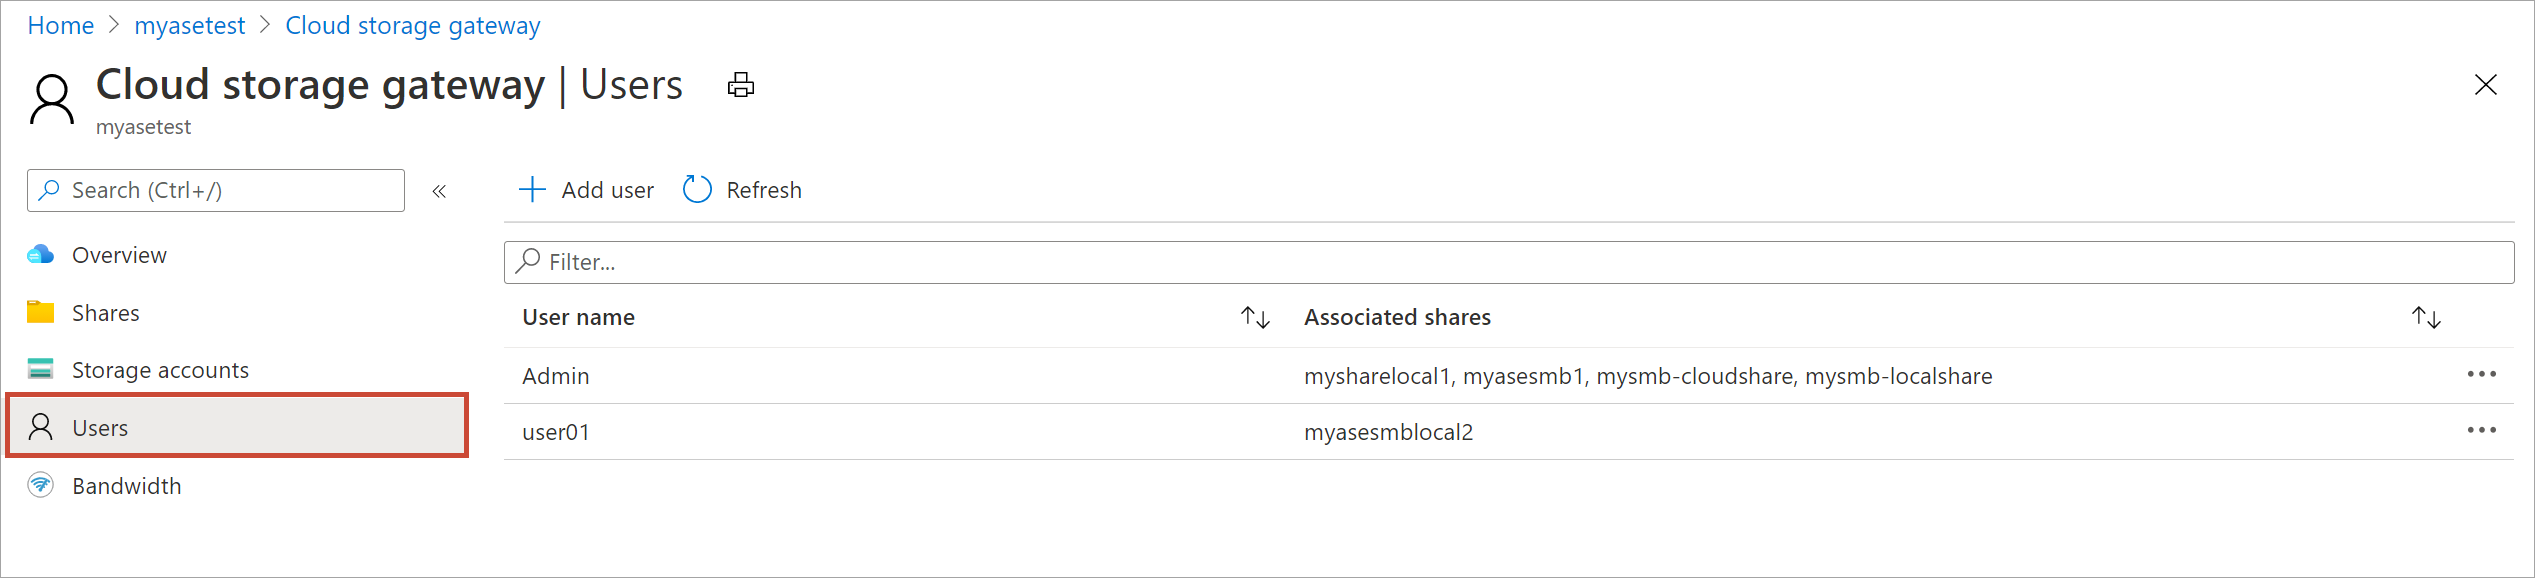Click the print icon beside the page title

point(741,86)
